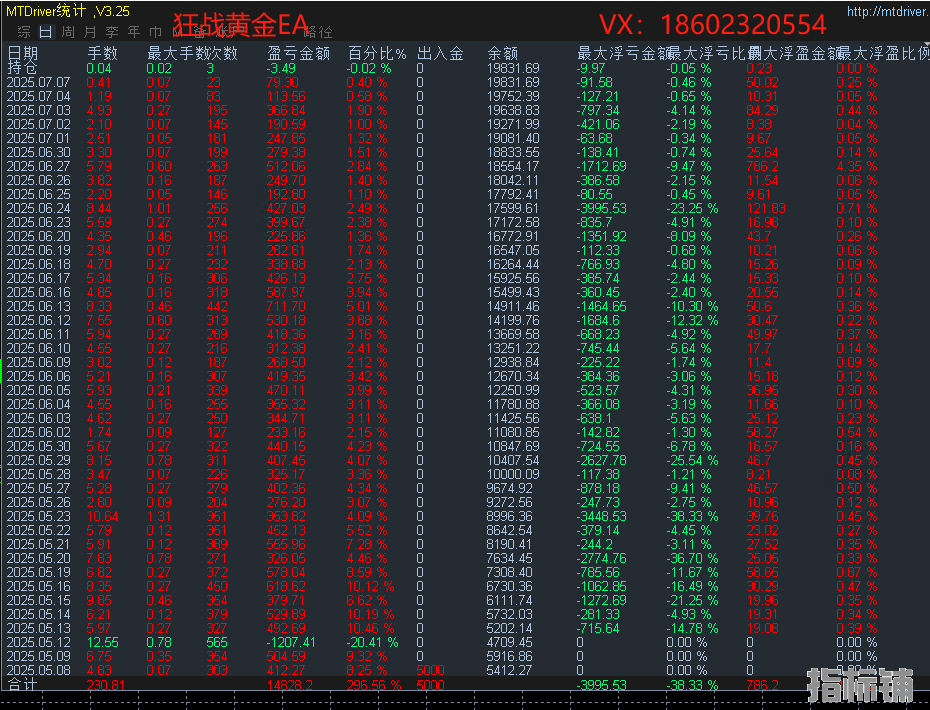Click the 5000 deposit in 2025.05.08 row
Screen dimensions: 930x710
pos(431,670)
